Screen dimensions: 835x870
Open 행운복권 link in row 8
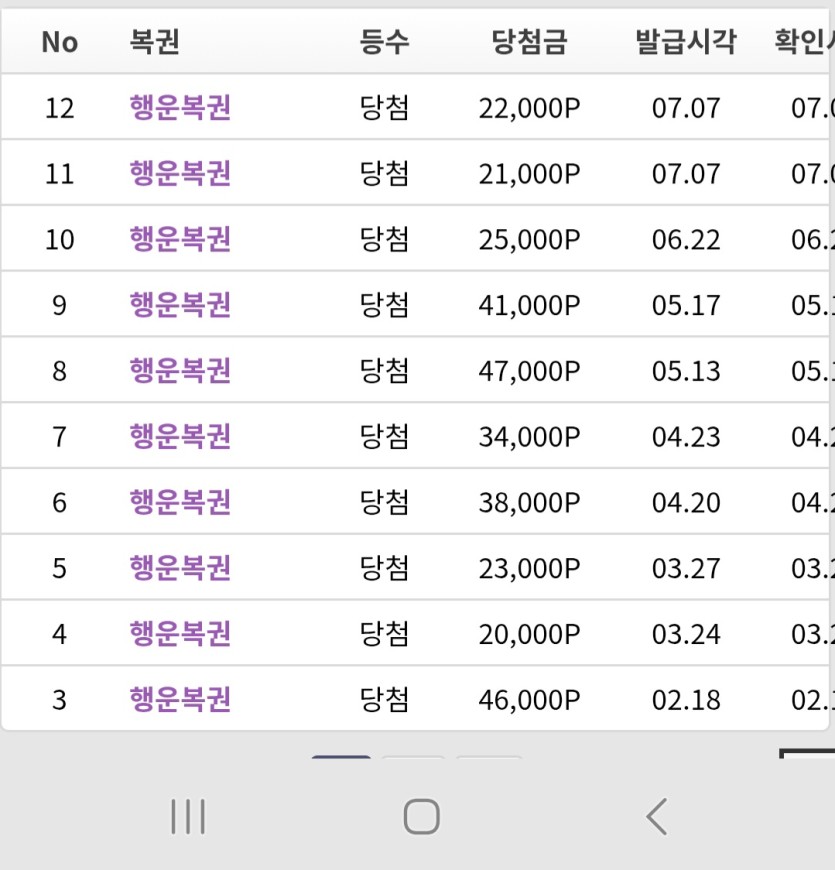[x=180, y=371]
